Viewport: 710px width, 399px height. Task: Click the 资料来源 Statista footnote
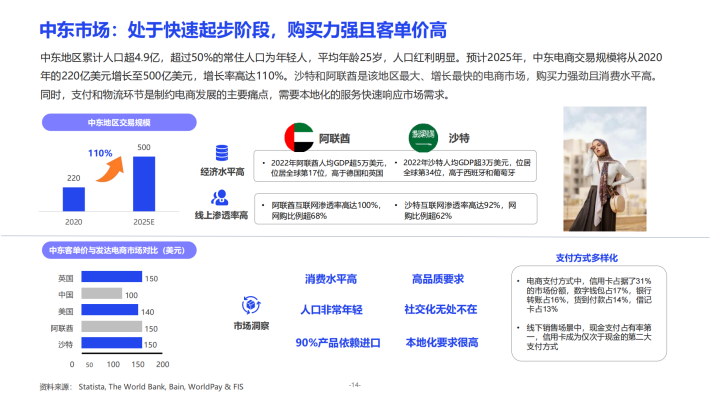(x=141, y=387)
